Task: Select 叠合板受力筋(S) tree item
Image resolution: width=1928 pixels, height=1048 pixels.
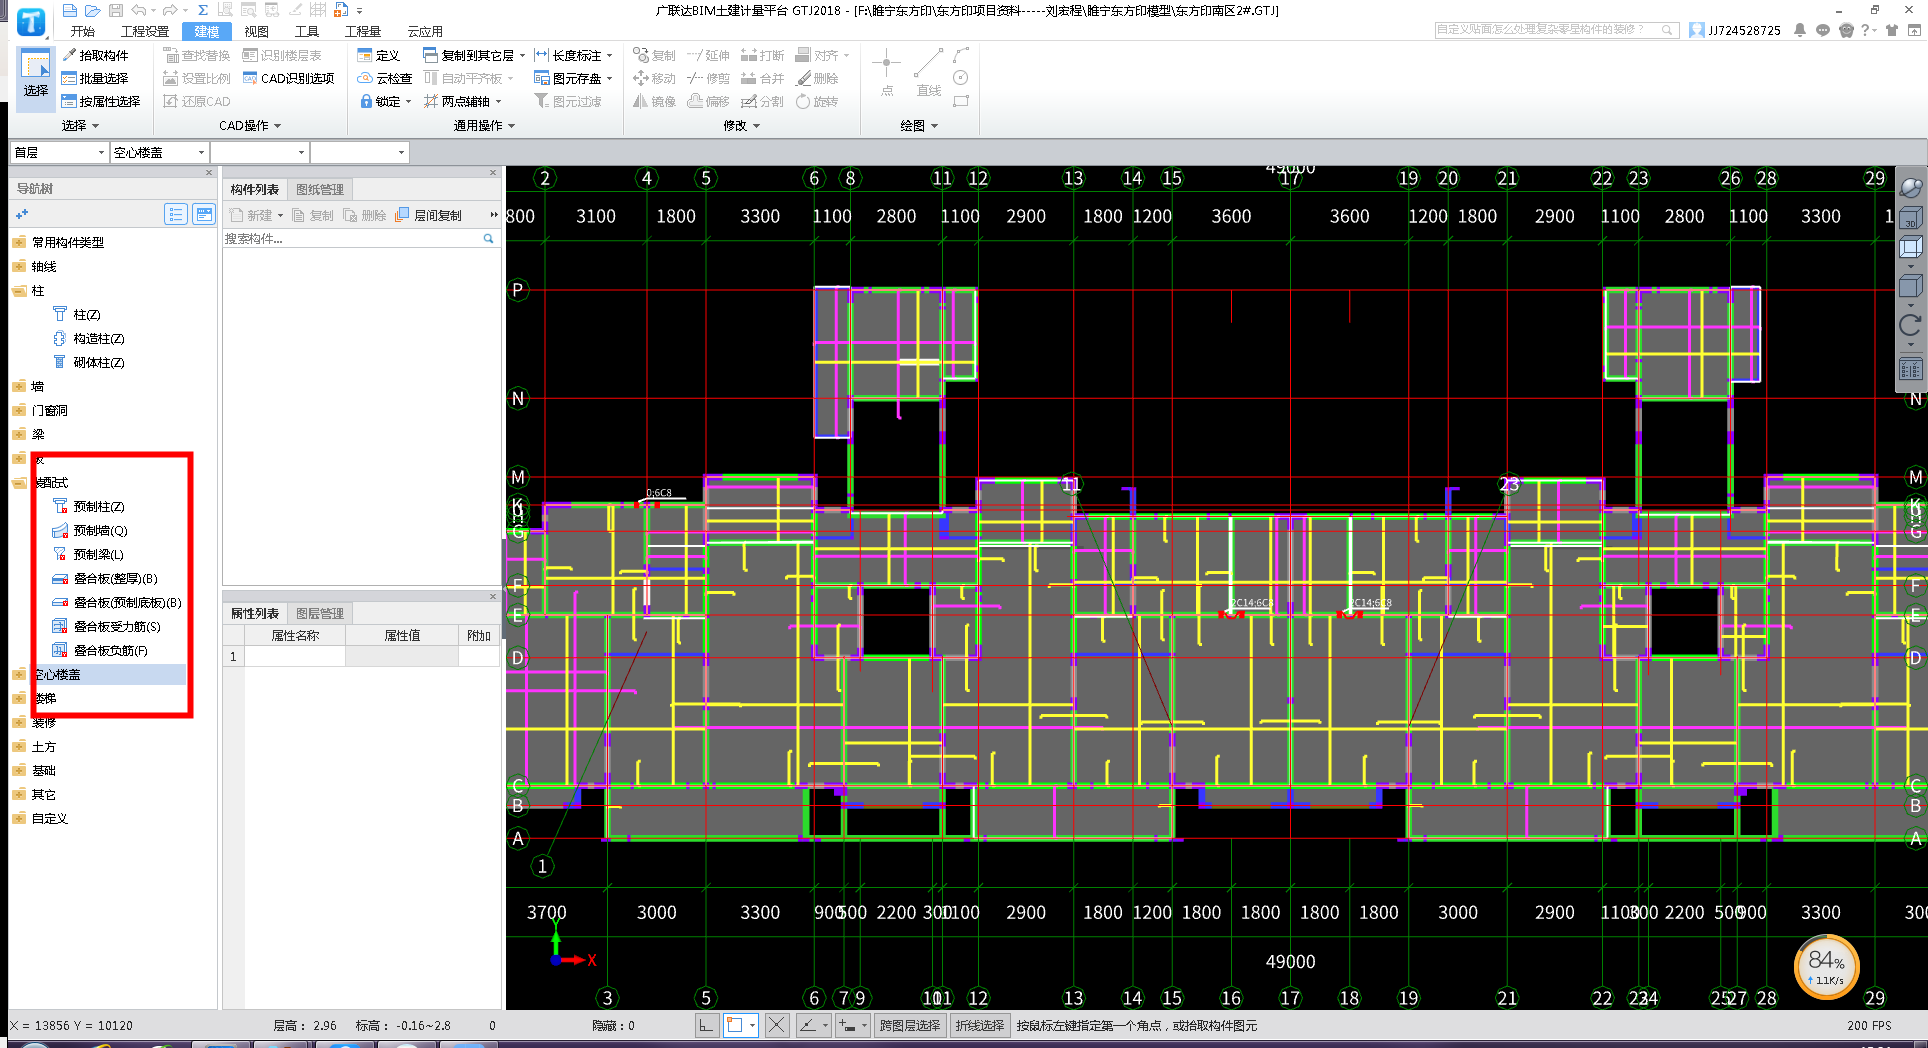Action: pyautogui.click(x=117, y=626)
